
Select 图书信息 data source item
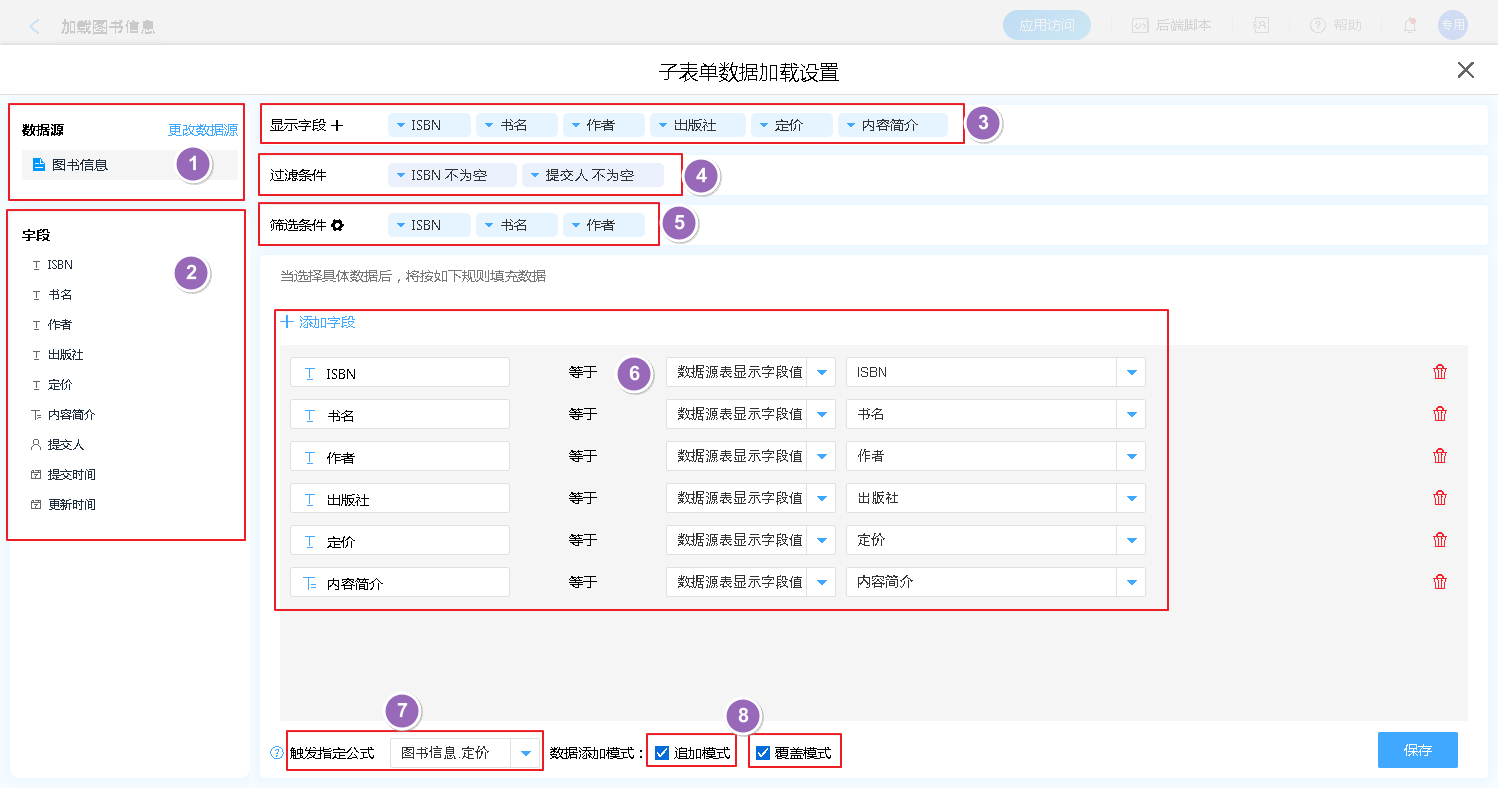80,165
